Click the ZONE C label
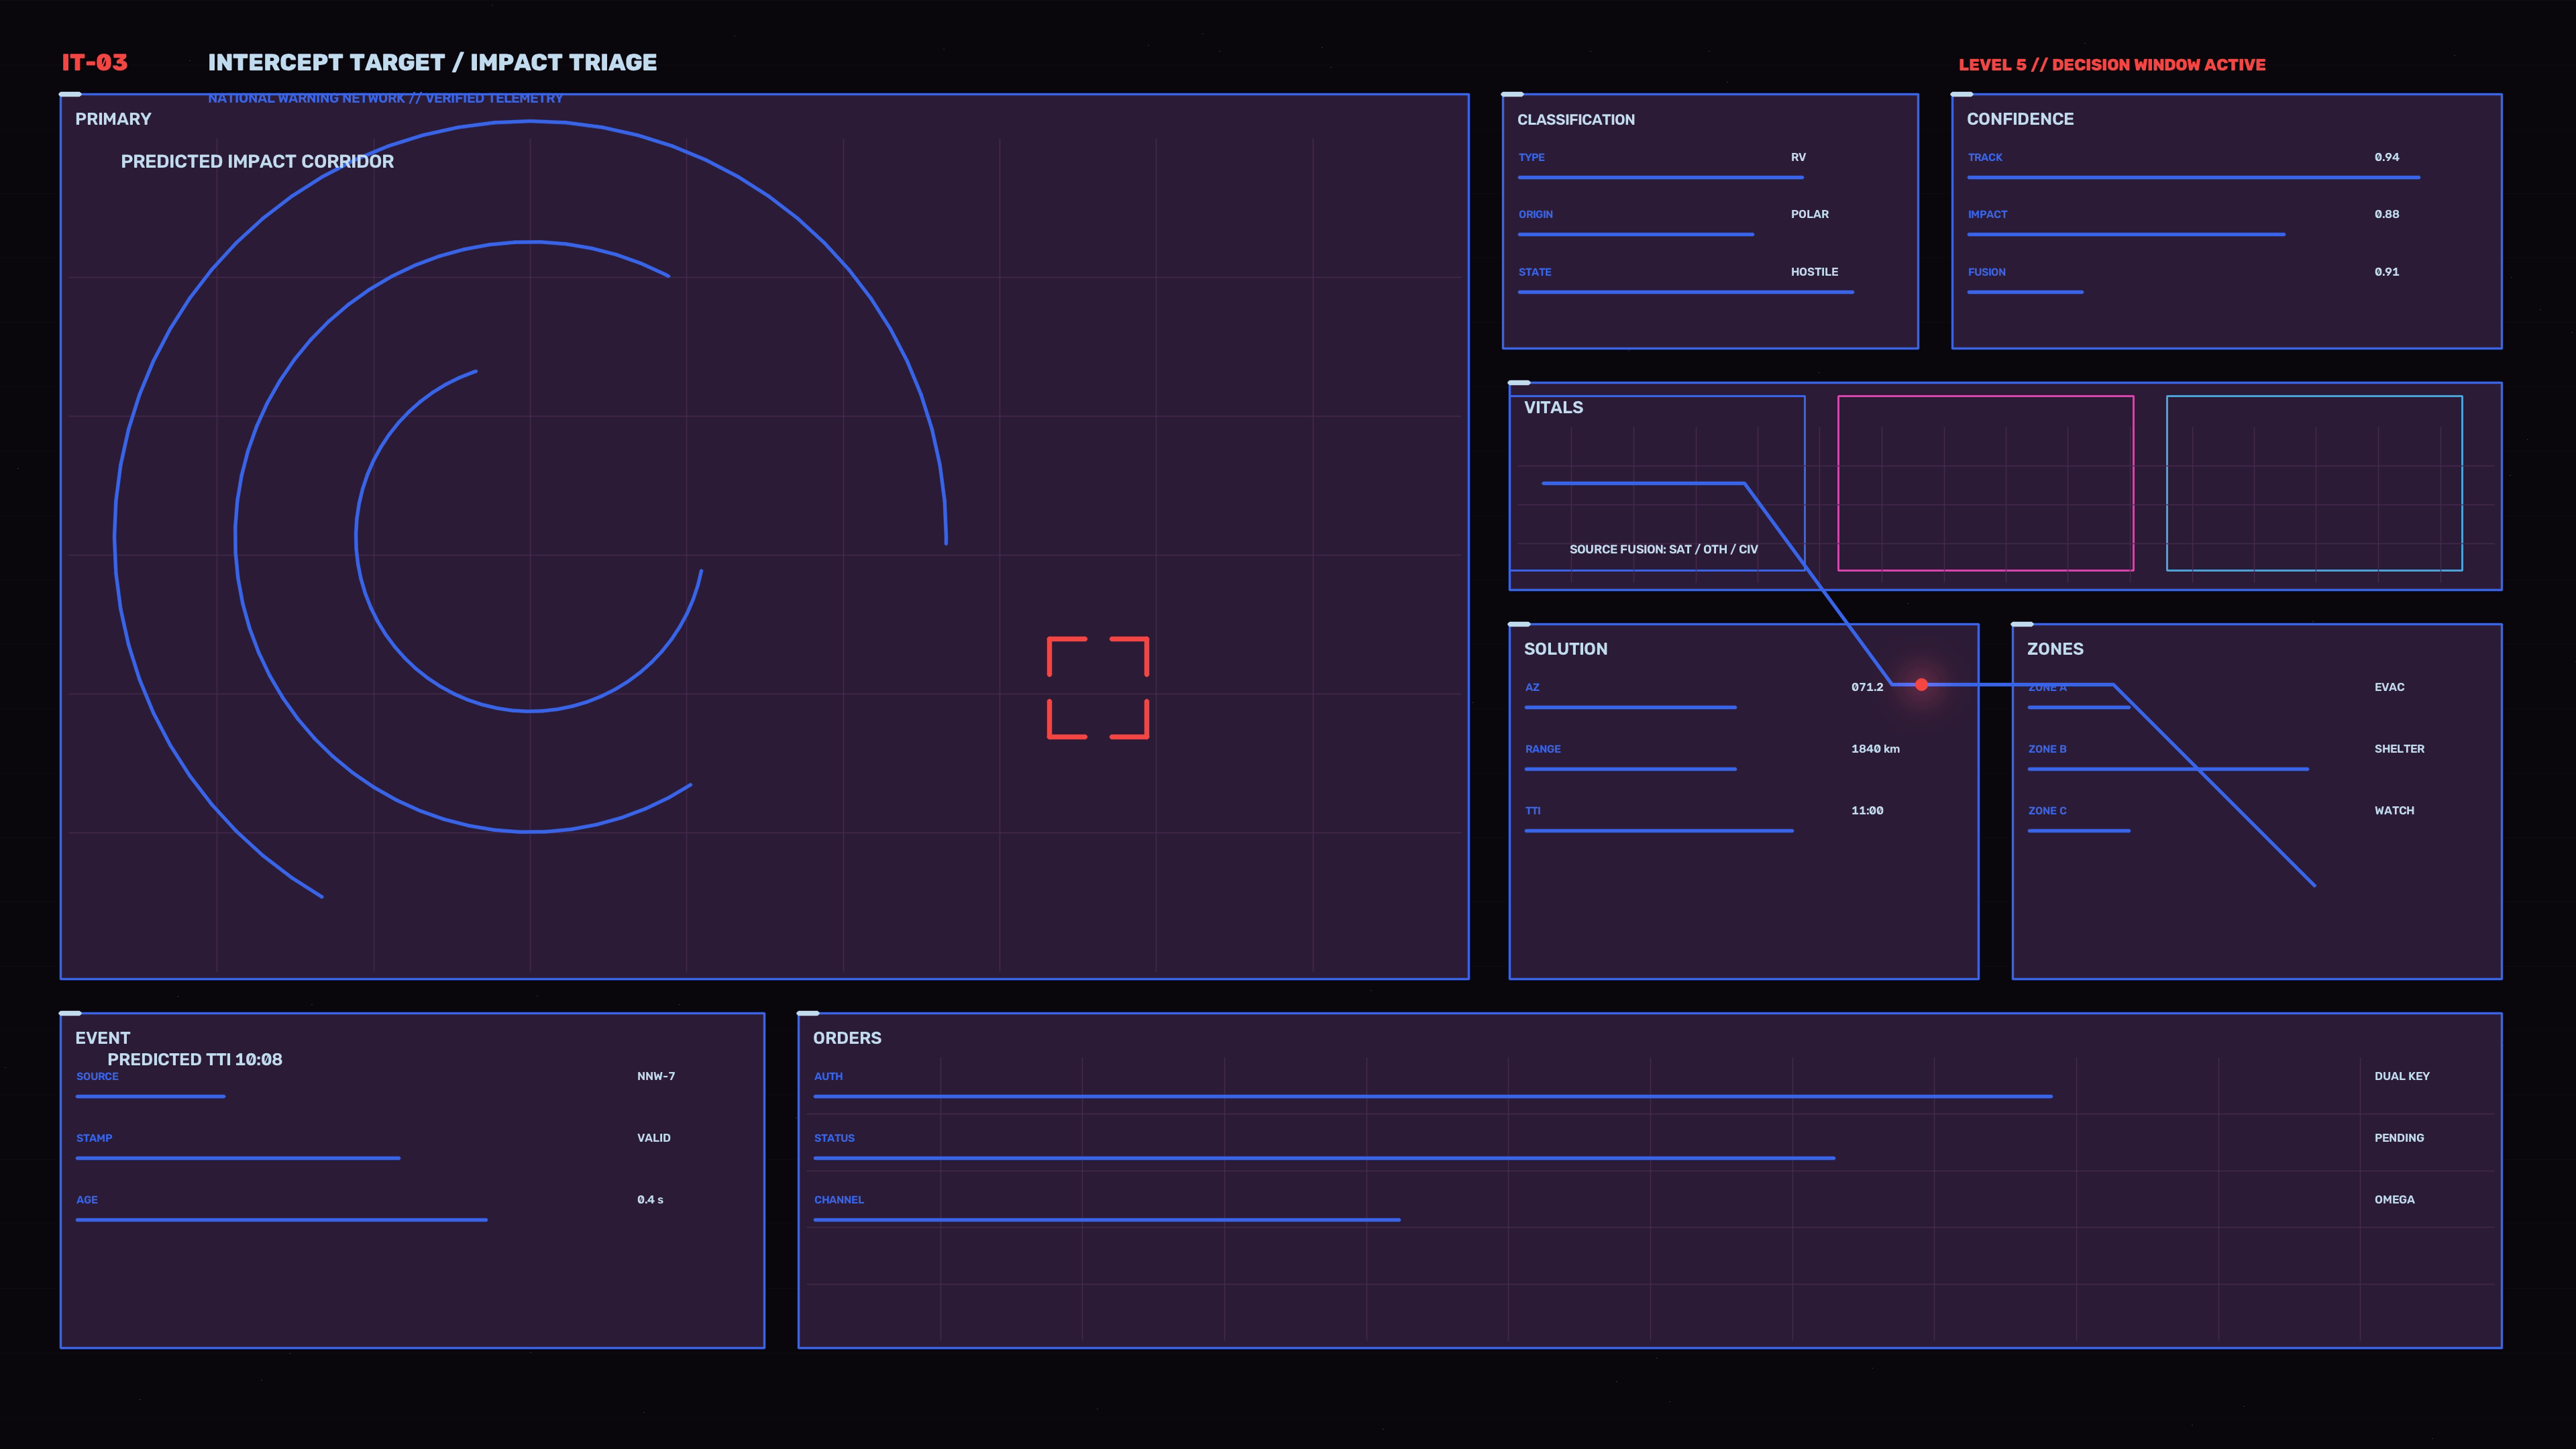Screen dimensions: 2576x1449 pyautogui.click(x=2047, y=811)
